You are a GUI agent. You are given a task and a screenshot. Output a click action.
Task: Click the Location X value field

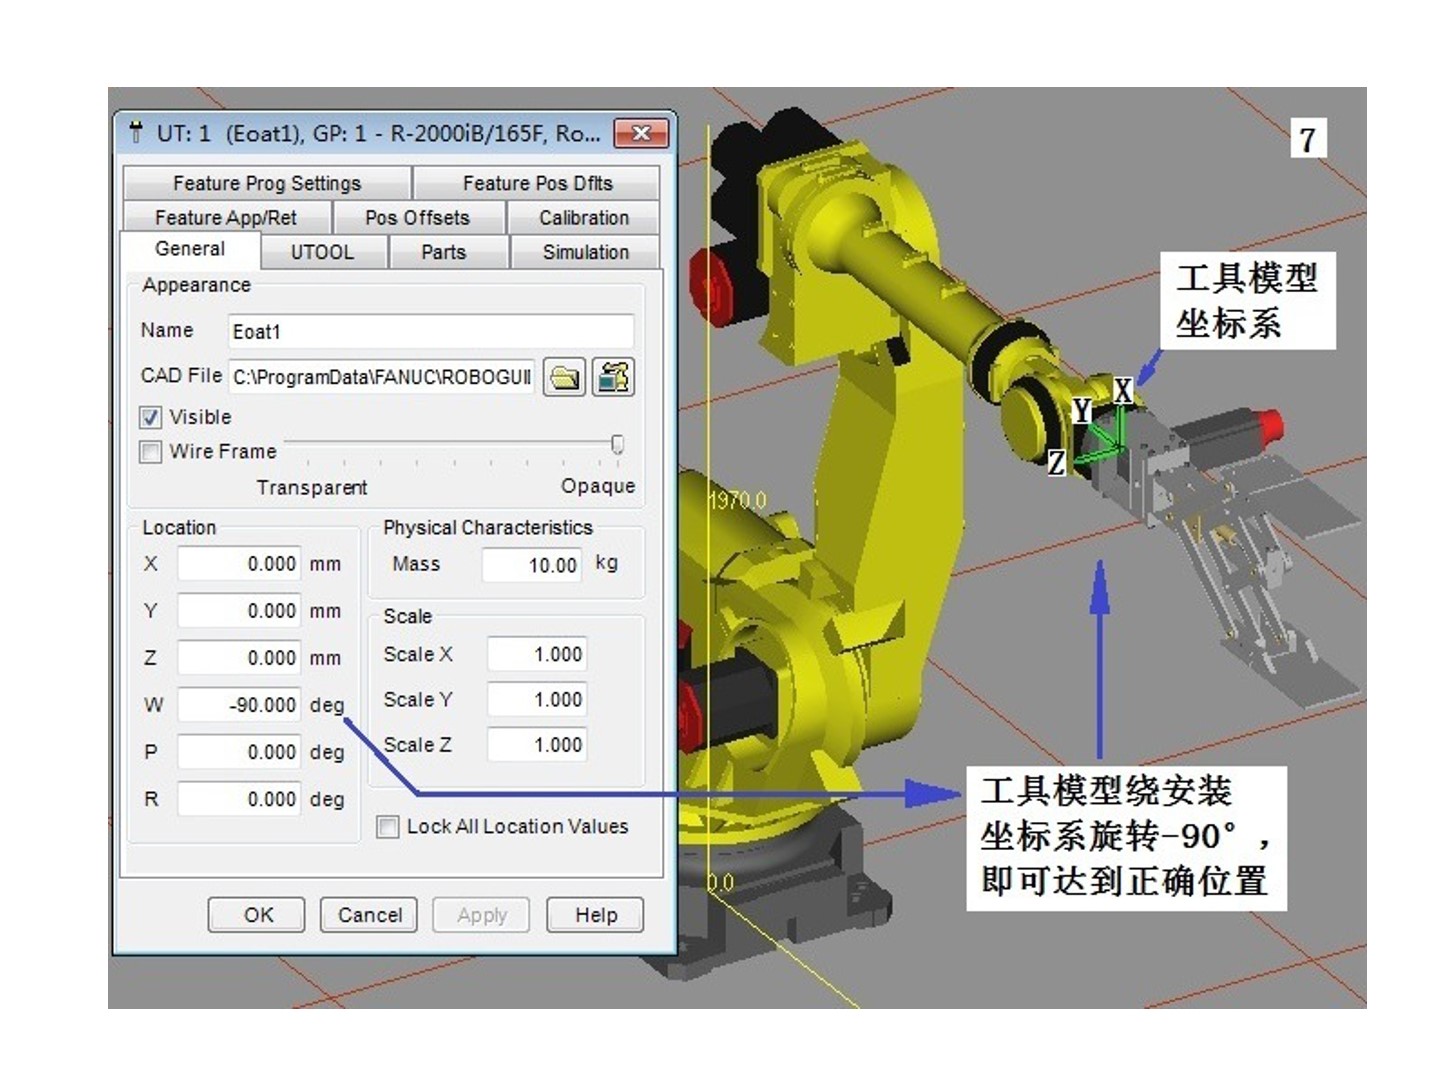point(239,564)
